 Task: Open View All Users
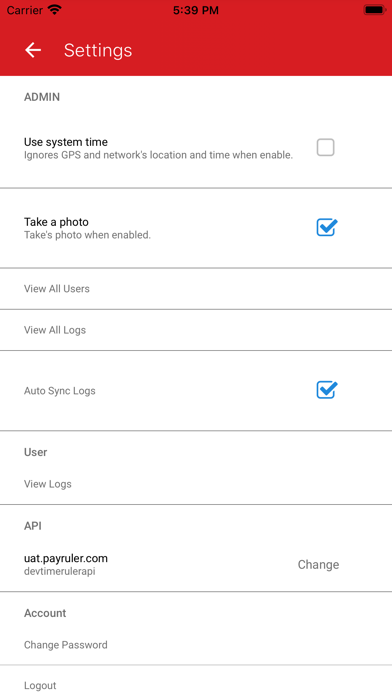tap(196, 289)
